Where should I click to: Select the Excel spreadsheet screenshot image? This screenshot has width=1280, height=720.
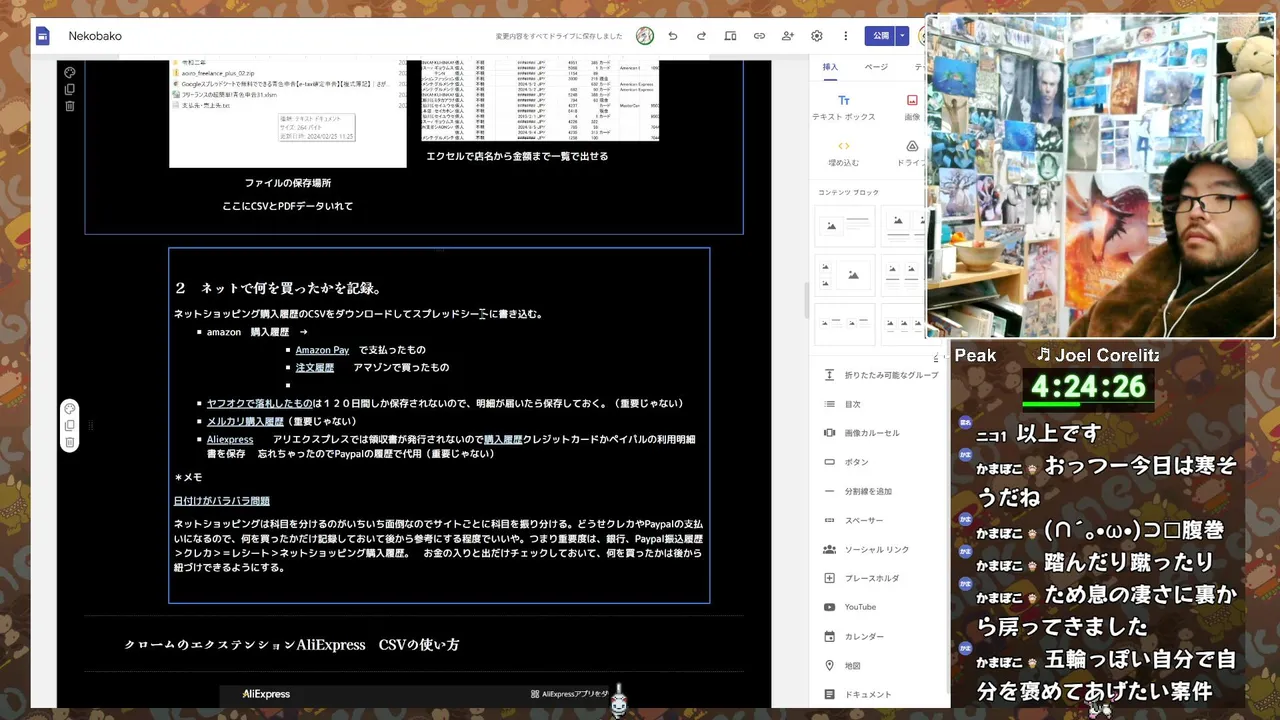(540, 100)
